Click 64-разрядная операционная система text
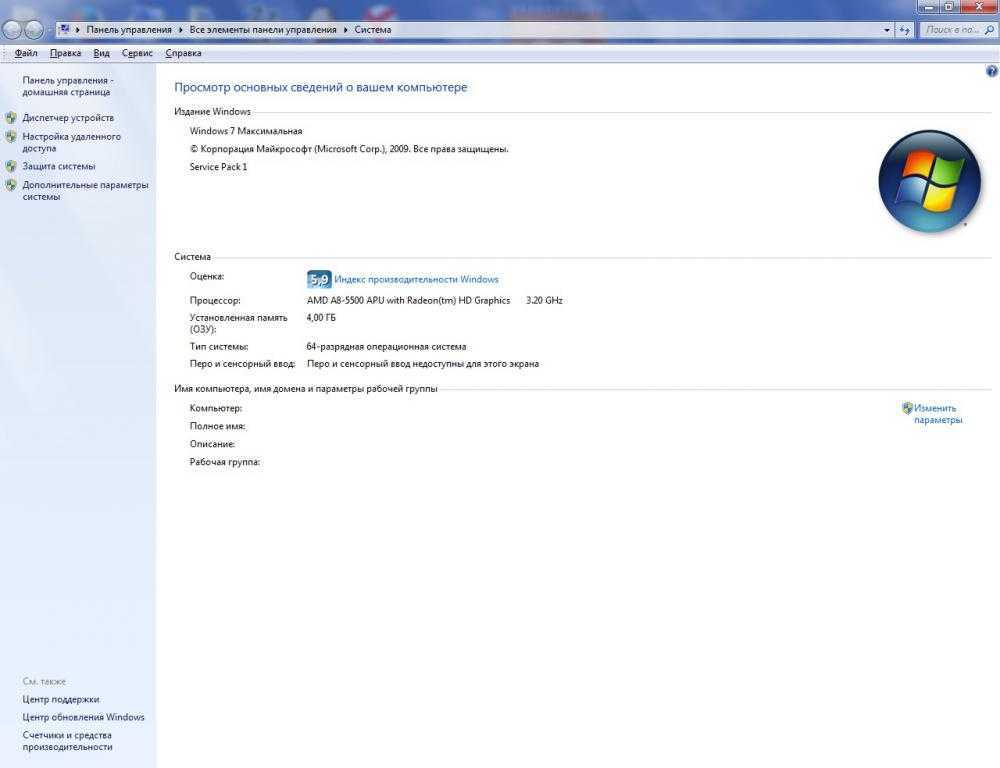This screenshot has height=768, width=1000. tap(386, 347)
